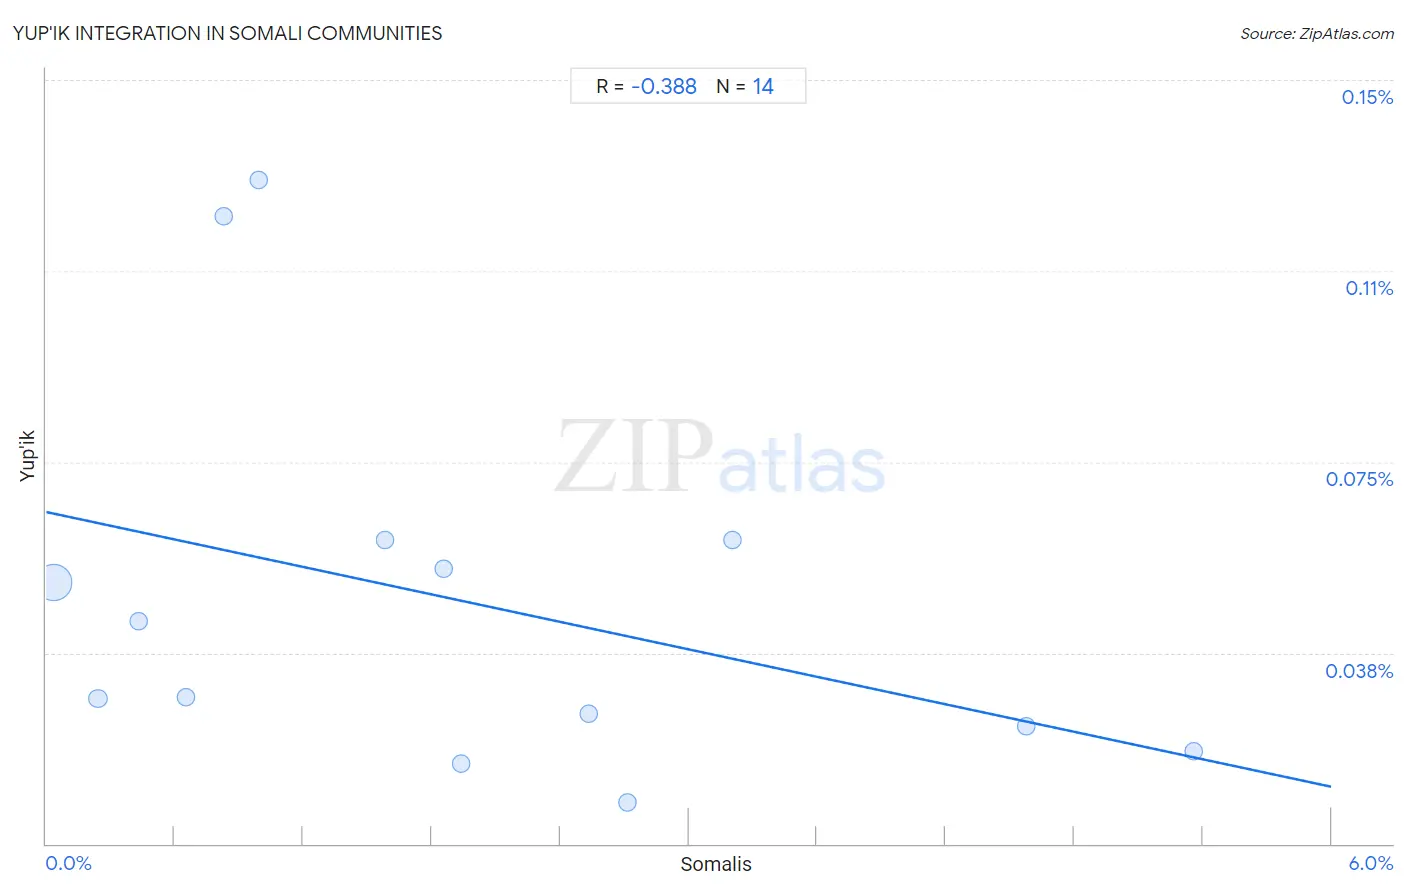Click the data point on the line left of the rightmost
The width and height of the screenshot is (1406, 892).
tap(1026, 726)
